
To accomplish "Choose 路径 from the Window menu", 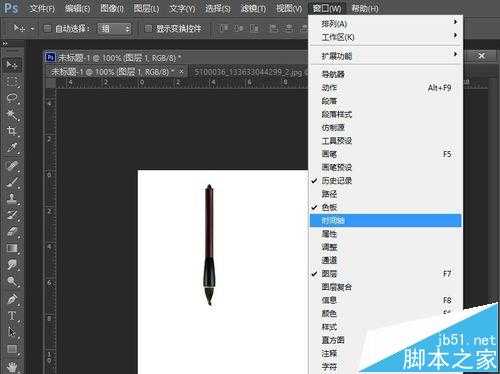I will 386,194.
